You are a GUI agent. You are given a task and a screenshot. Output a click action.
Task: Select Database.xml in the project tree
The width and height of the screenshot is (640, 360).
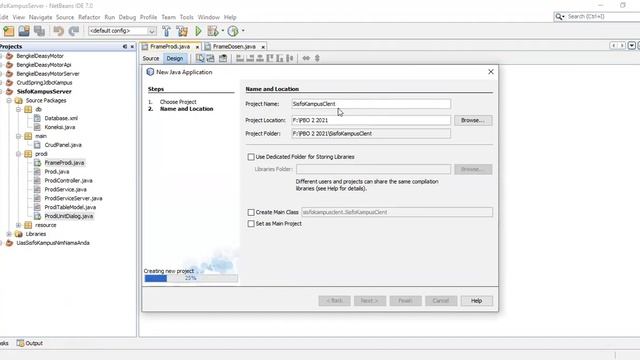click(x=61, y=118)
